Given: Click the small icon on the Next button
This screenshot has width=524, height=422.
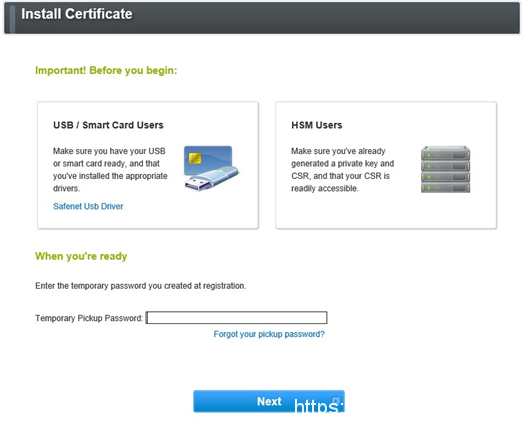Looking at the screenshot, I should (x=336, y=400).
